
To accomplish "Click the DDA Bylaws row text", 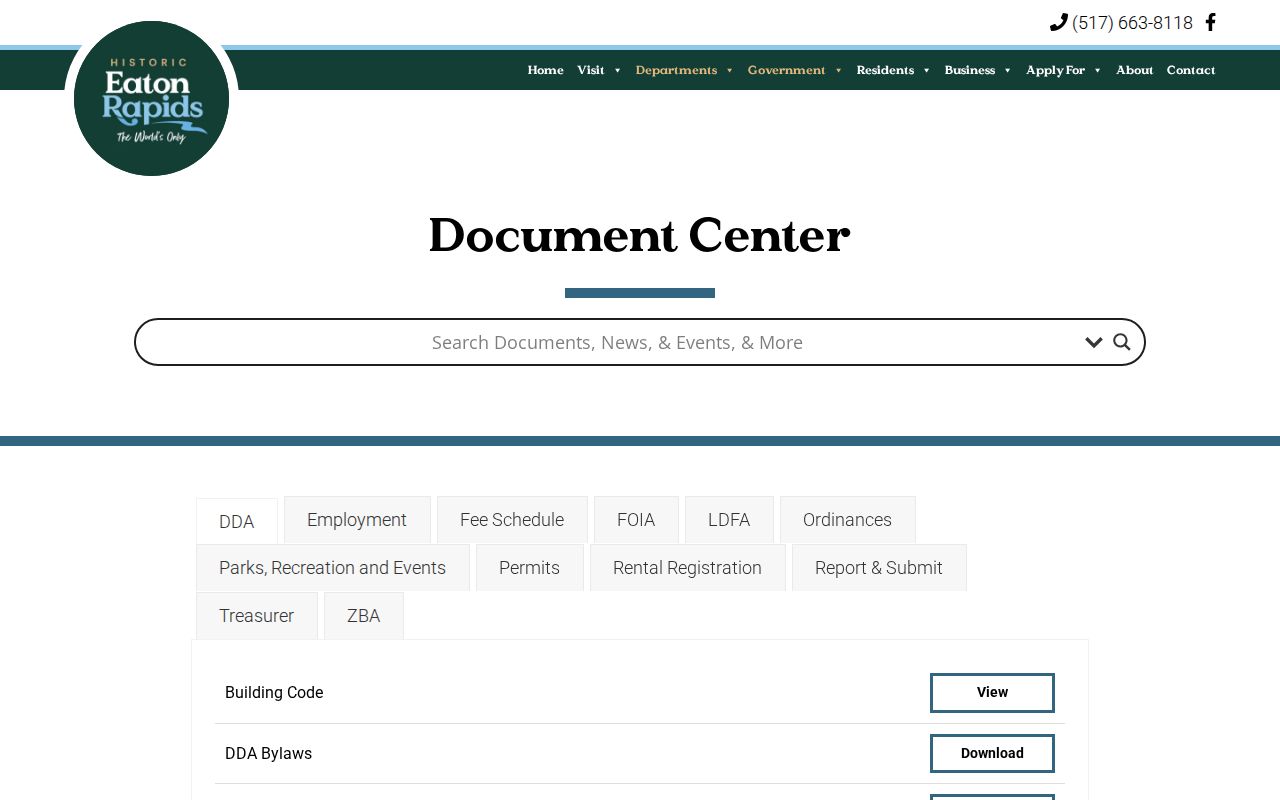I will pos(268,754).
